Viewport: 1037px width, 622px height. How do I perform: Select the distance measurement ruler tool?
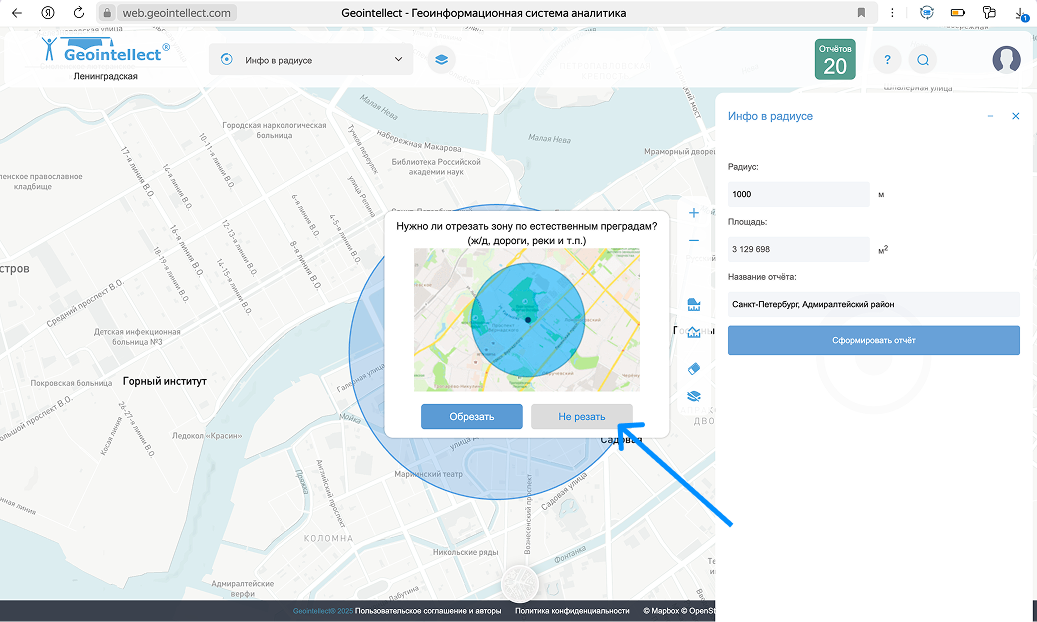tap(695, 333)
